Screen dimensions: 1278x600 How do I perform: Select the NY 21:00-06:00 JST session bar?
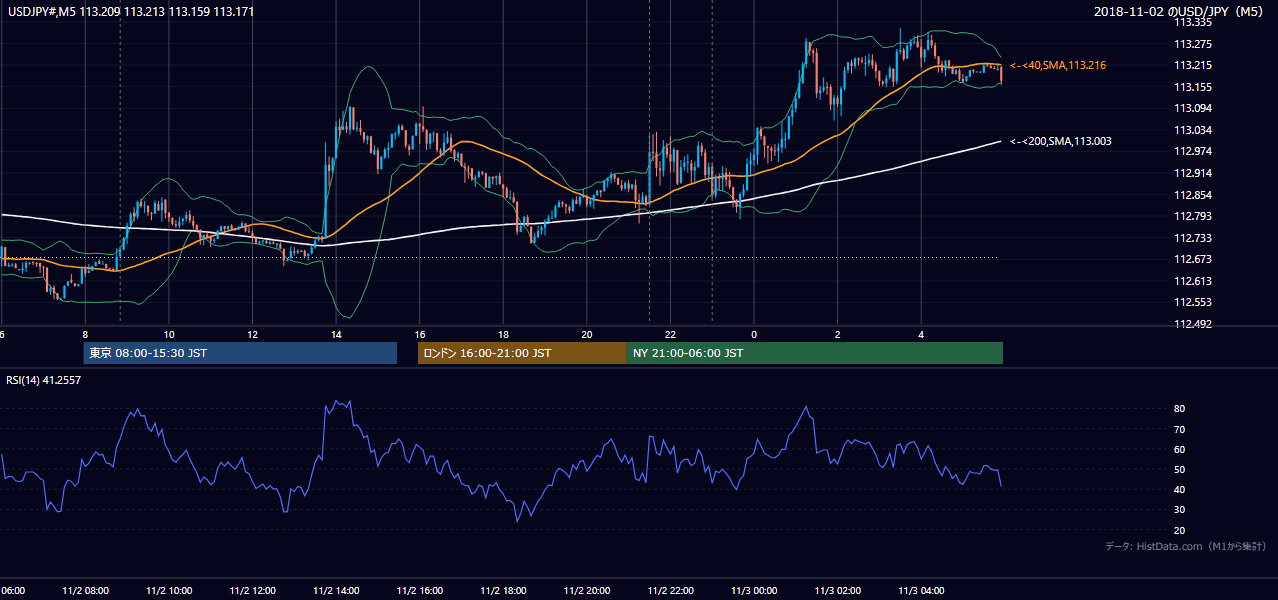(815, 353)
